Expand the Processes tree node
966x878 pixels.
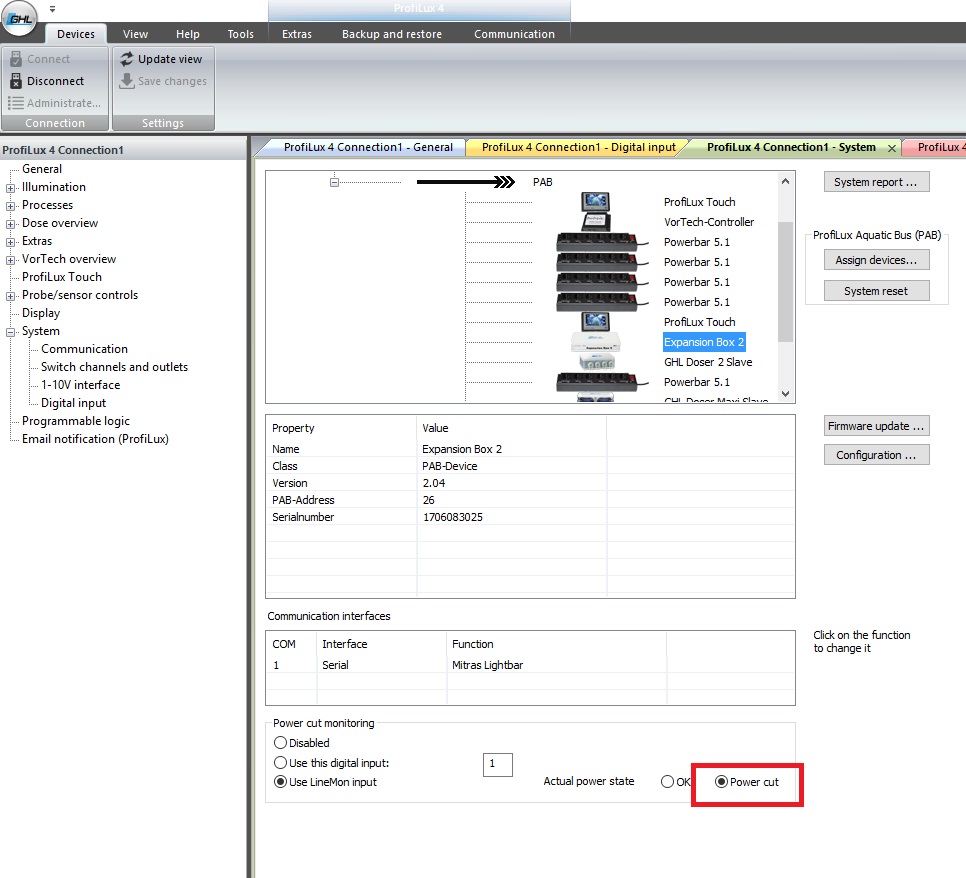(10, 206)
